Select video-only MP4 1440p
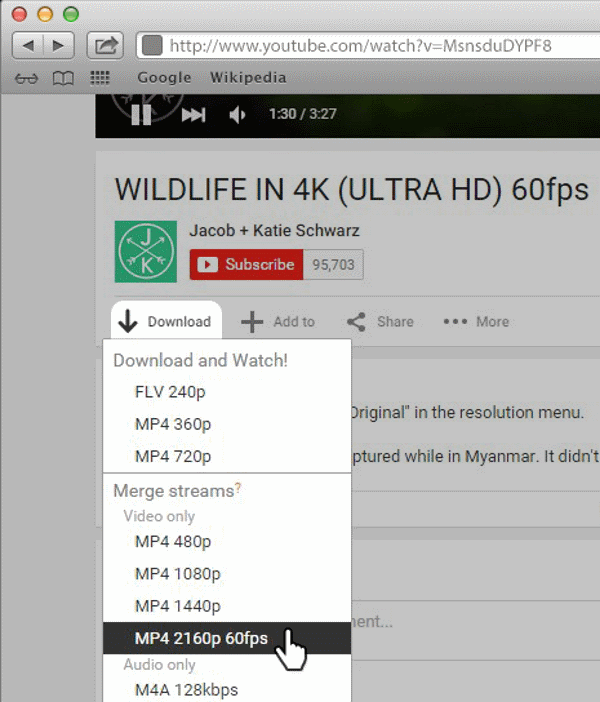This screenshot has width=600, height=702. (227, 606)
